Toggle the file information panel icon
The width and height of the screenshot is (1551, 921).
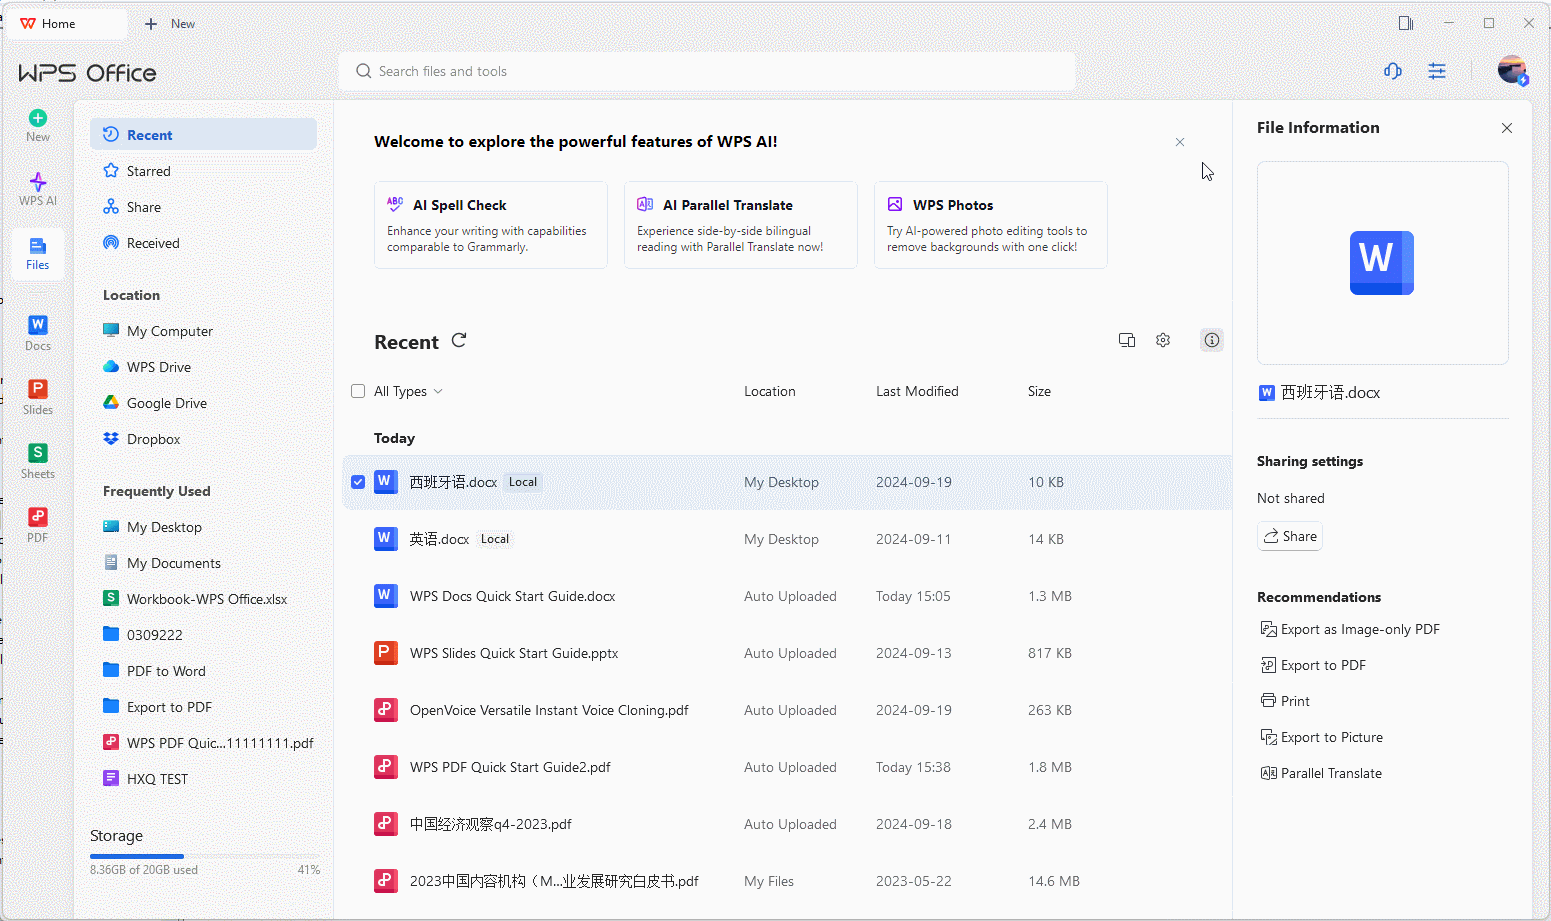point(1212,340)
